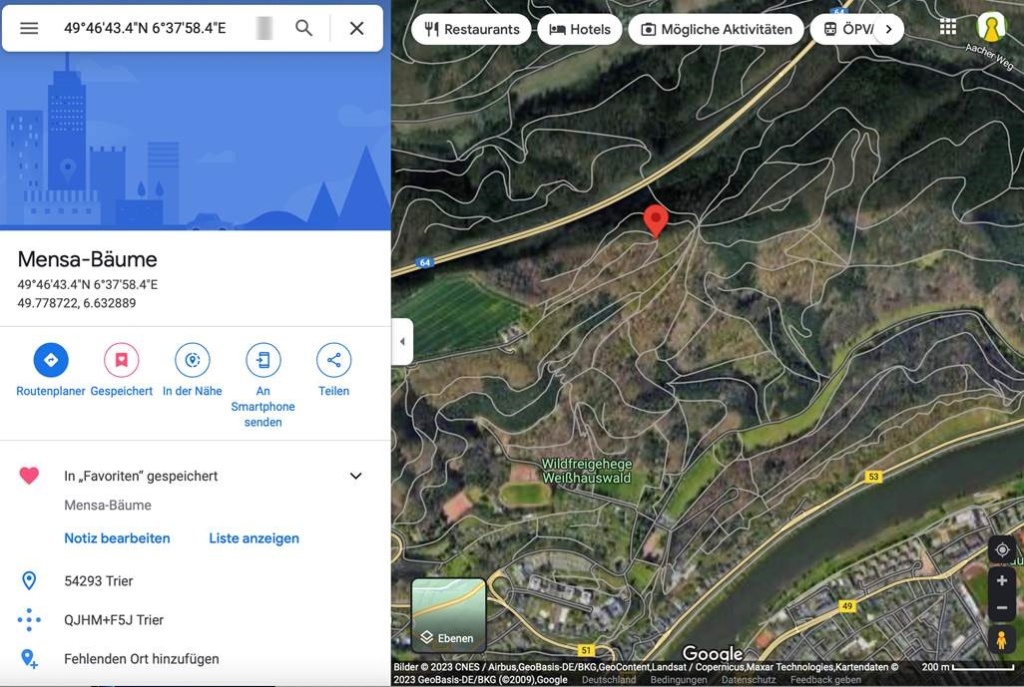Open Routenplaner directions
1024x687 pixels.
[x=51, y=360]
